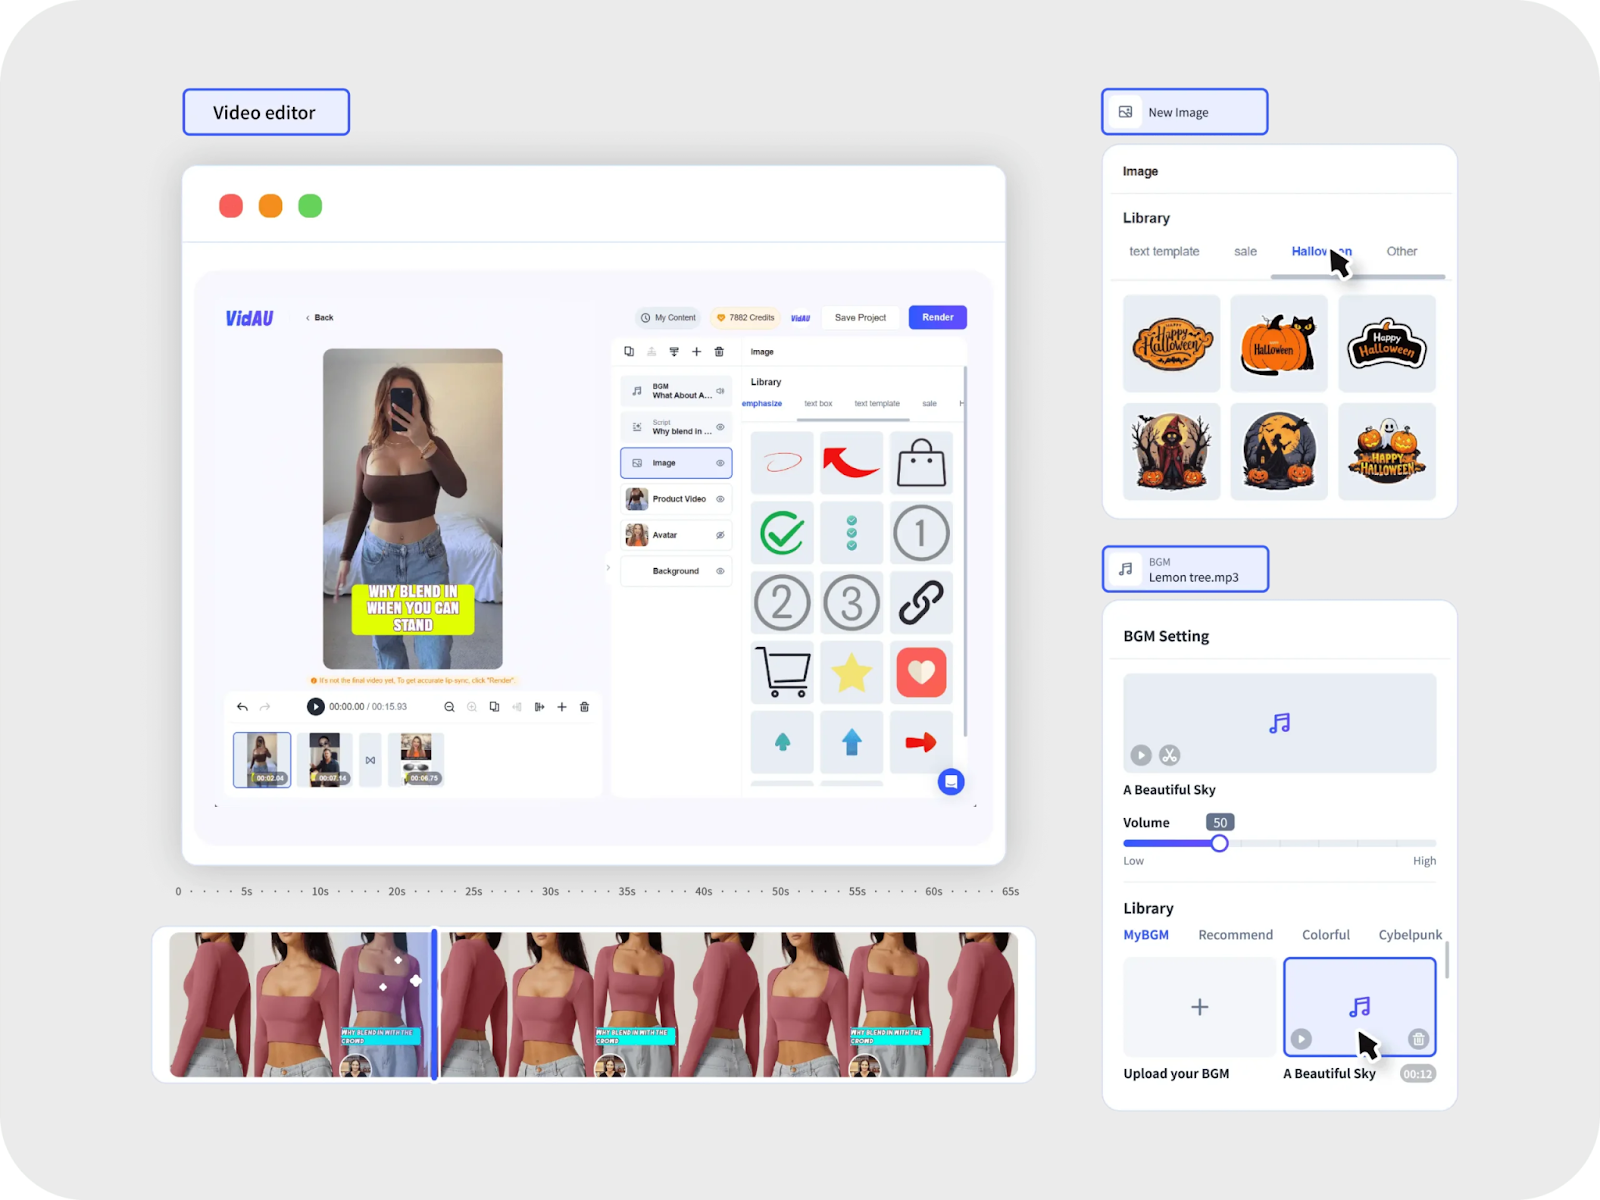Screen dimensions: 1600x1200
Task: Select the Cybelpunk BGM tab
Action: (1410, 935)
